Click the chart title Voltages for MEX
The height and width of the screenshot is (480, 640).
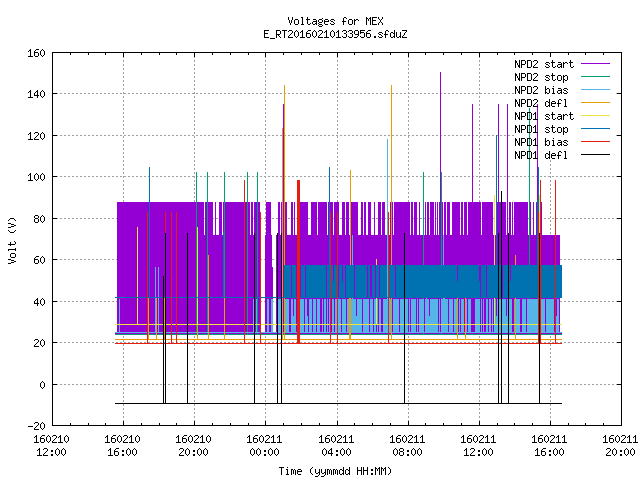(336, 21)
